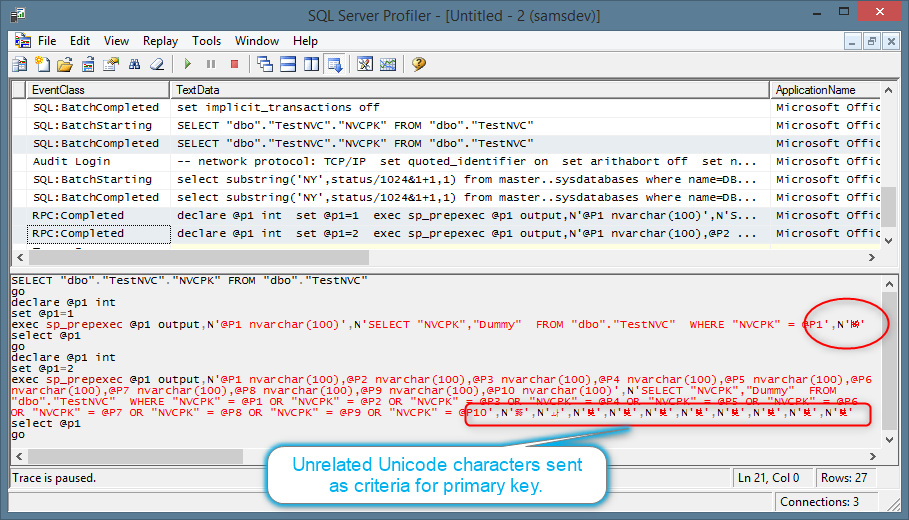Open Help with question mark icon
This screenshot has width=909, height=520.
(419, 64)
